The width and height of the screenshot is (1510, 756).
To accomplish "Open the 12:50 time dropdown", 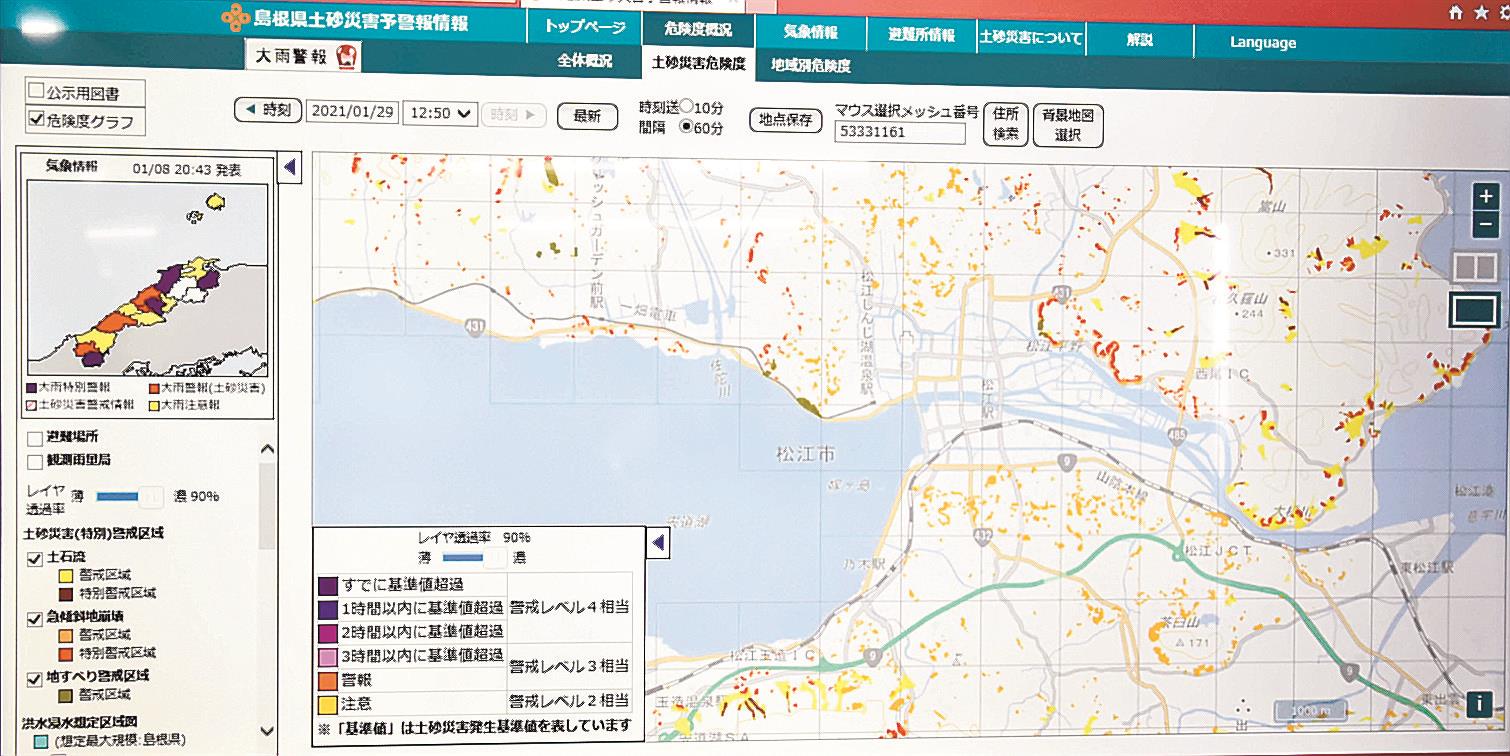I will pos(440,114).
